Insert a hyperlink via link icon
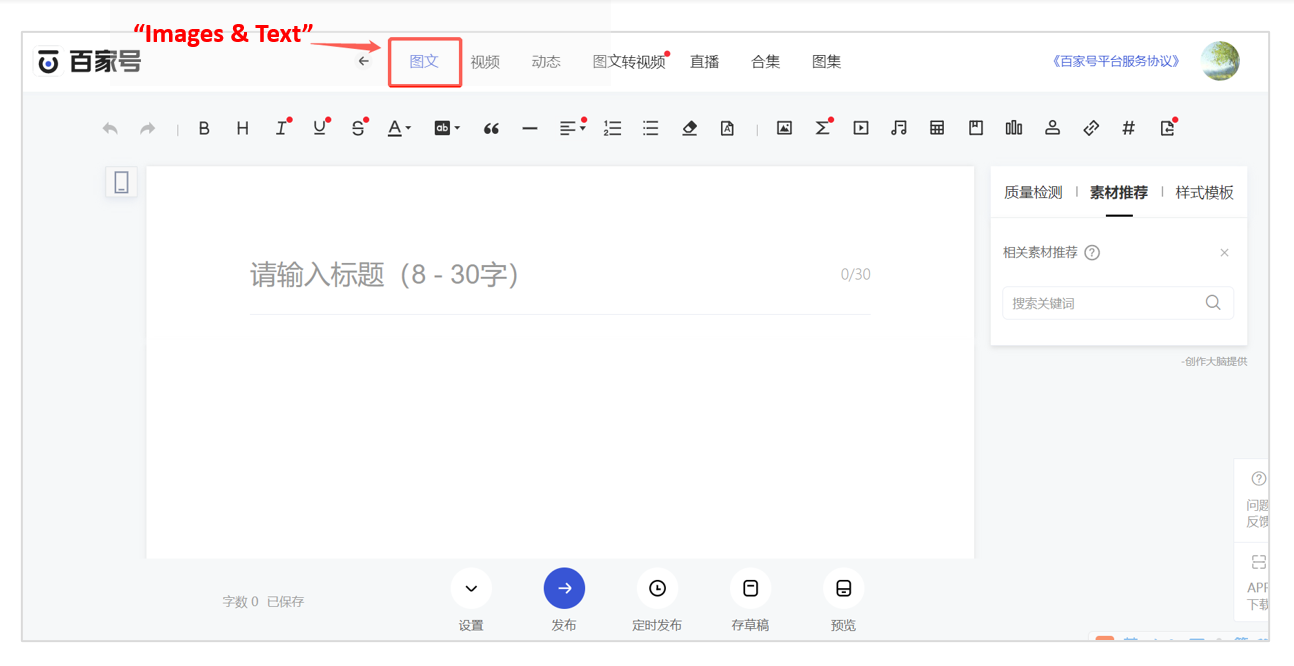Viewport: 1294px width, 666px height. coord(1091,128)
